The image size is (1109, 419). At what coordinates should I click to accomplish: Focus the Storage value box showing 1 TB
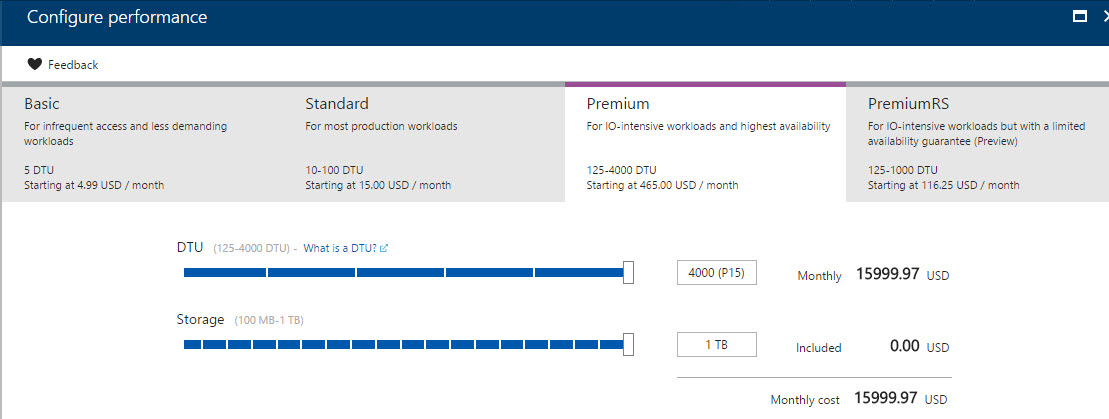click(x=716, y=345)
